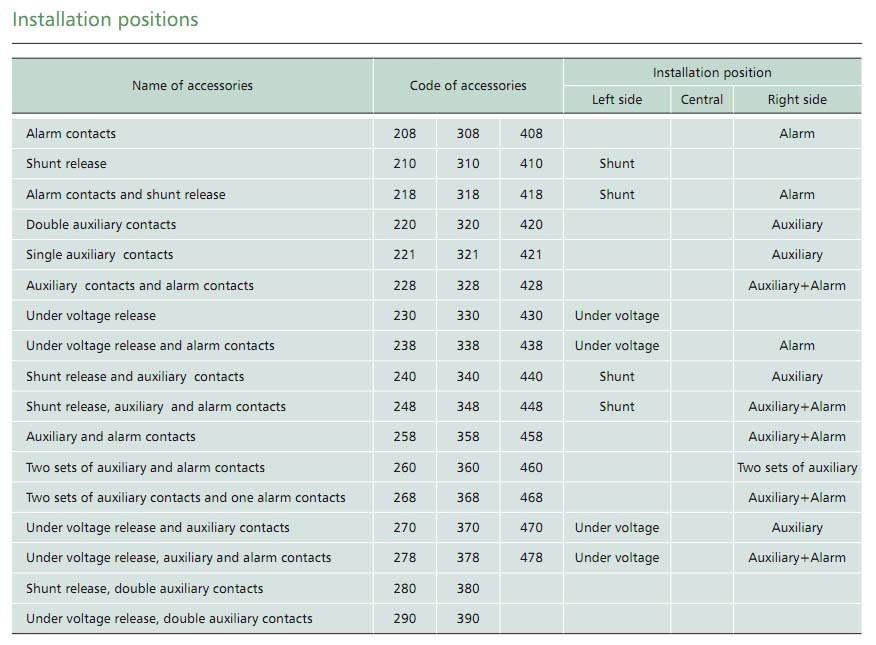The height and width of the screenshot is (645, 876).
Task: Click the 'Central' sub-header
Action: click(x=701, y=99)
